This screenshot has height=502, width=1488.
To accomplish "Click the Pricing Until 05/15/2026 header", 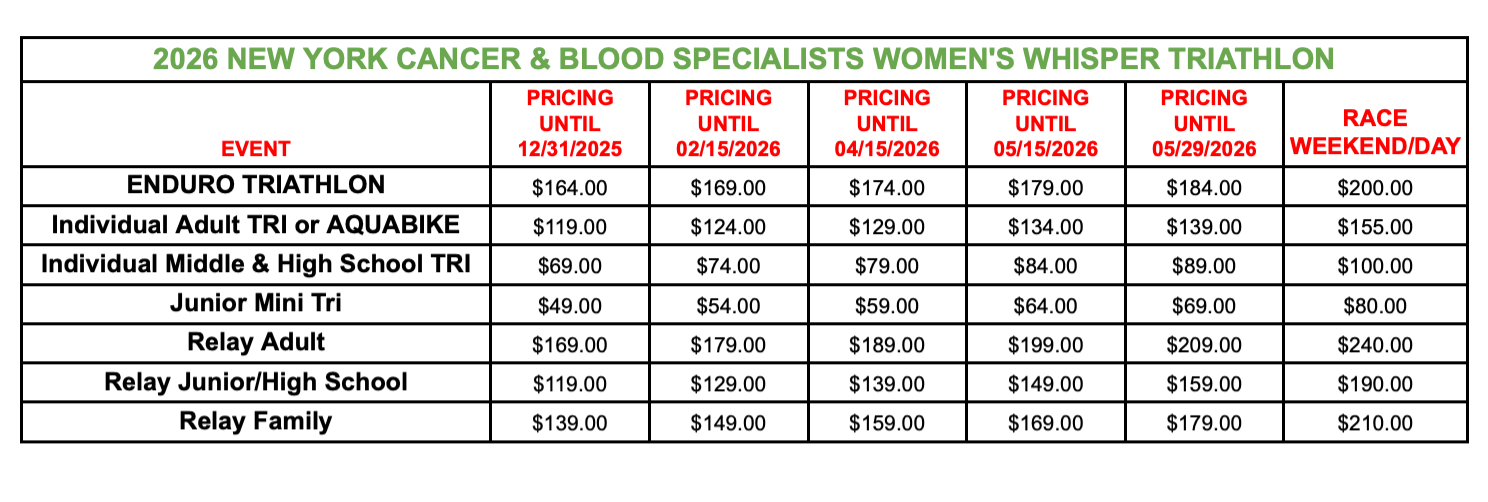I will [x=1045, y=124].
